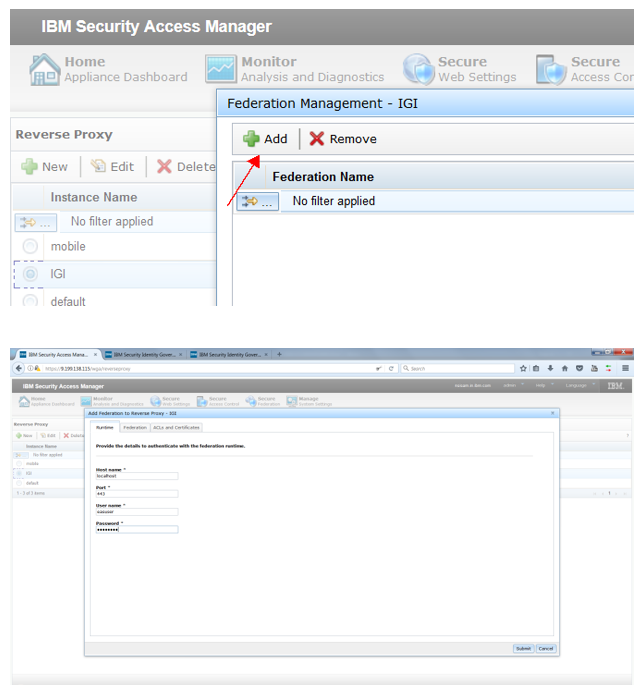
Task: Open Secure Federation menu in the browser page
Action: (x=263, y=401)
